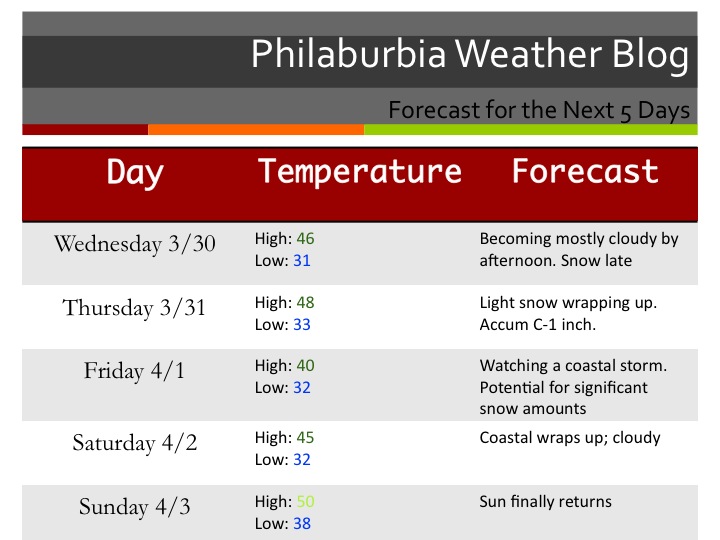The image size is (720, 540).
Task: Click the green color bar segment
Action: [x=530, y=129]
